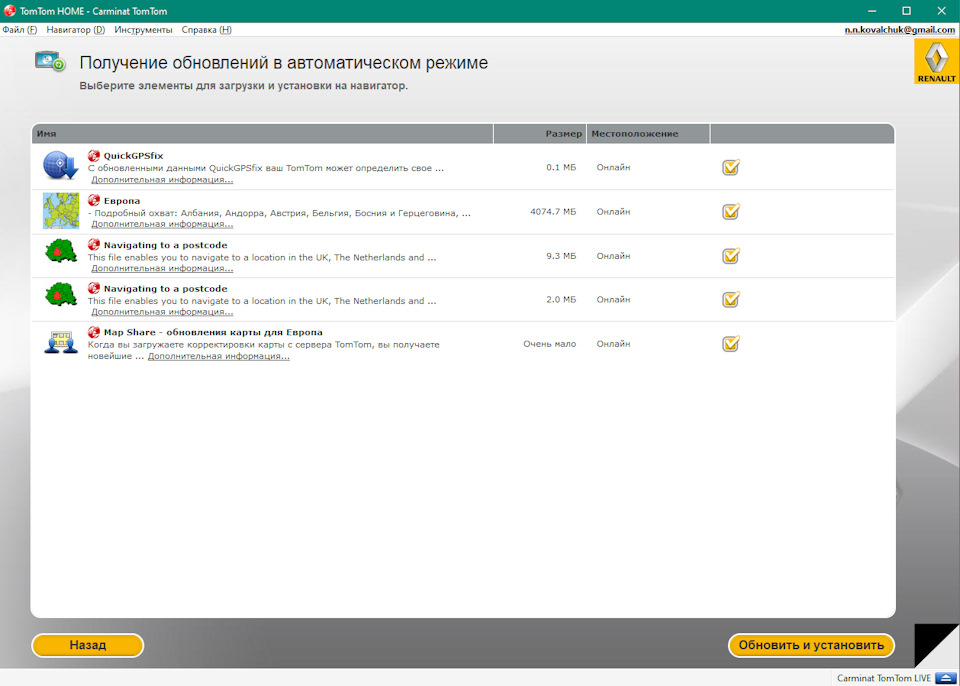Click the QuickGPSfix globe download icon
This screenshot has height=686, width=960.
tap(61, 165)
